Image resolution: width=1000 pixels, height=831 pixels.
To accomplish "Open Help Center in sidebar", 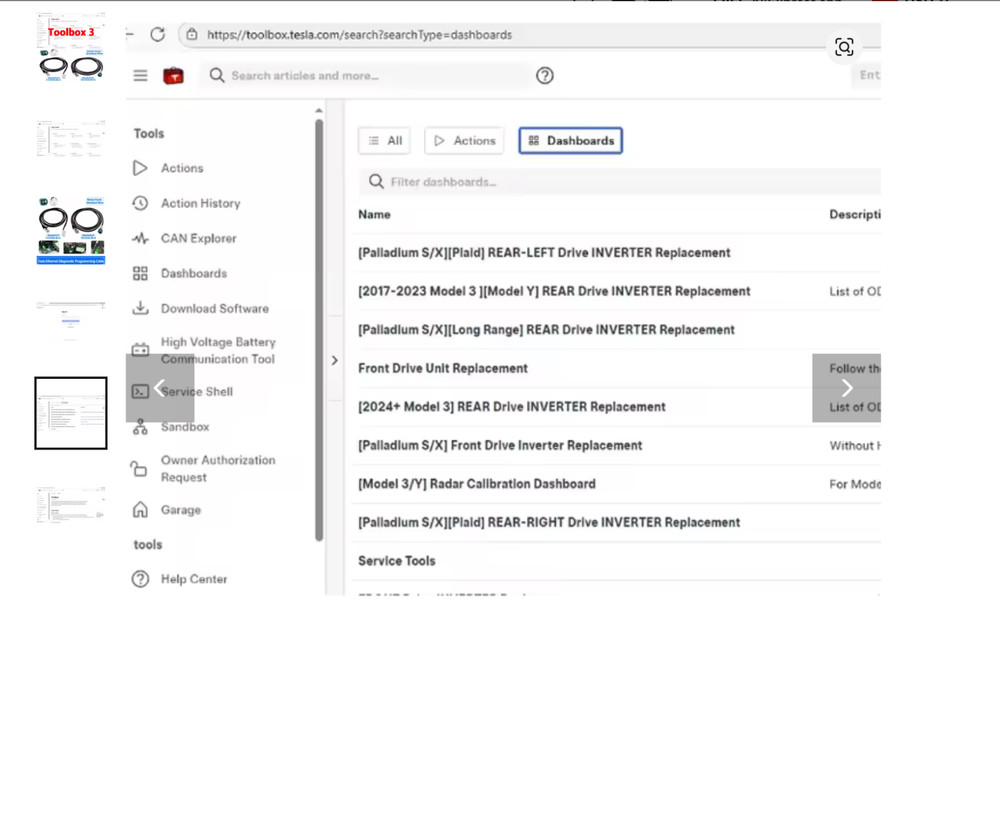I will pyautogui.click(x=194, y=579).
